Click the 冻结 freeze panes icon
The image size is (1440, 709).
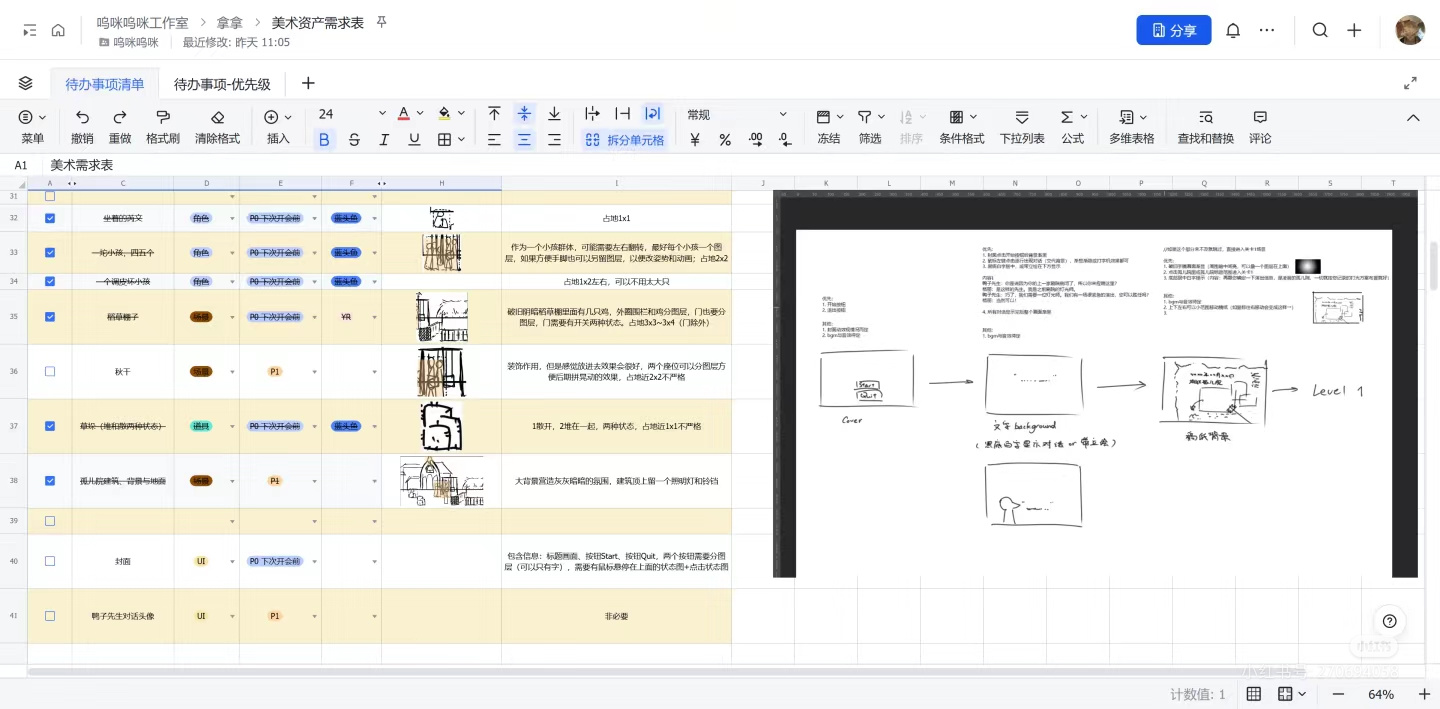(x=823, y=116)
